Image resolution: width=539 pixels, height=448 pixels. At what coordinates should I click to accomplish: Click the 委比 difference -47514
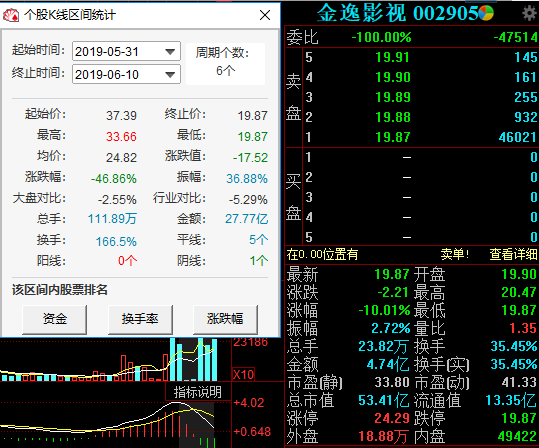coord(515,37)
